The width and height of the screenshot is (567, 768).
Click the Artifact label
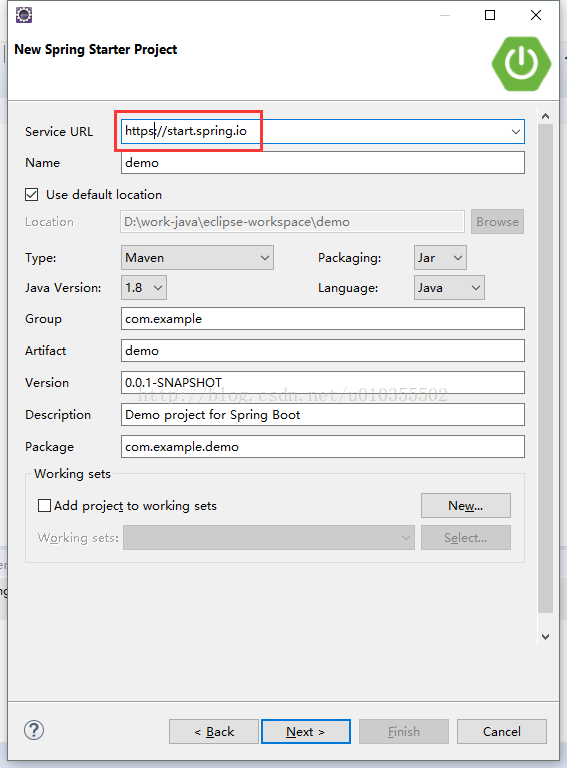point(46,351)
